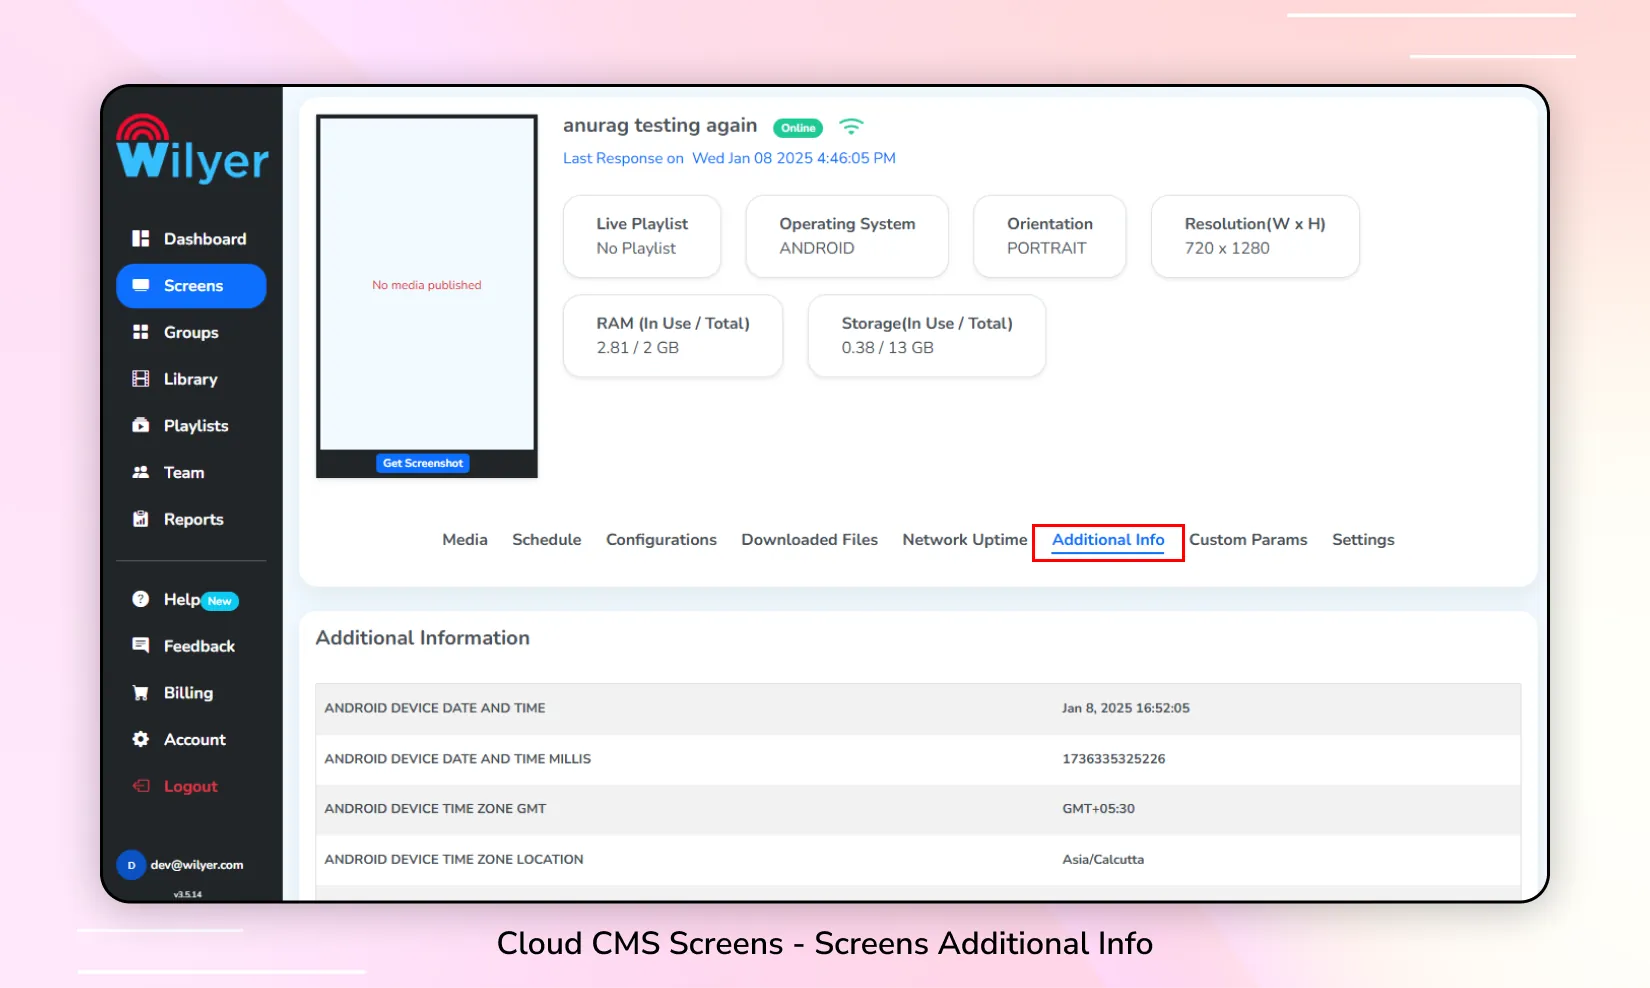Click the Wilyer logo
The height and width of the screenshot is (988, 1650).
point(192,149)
